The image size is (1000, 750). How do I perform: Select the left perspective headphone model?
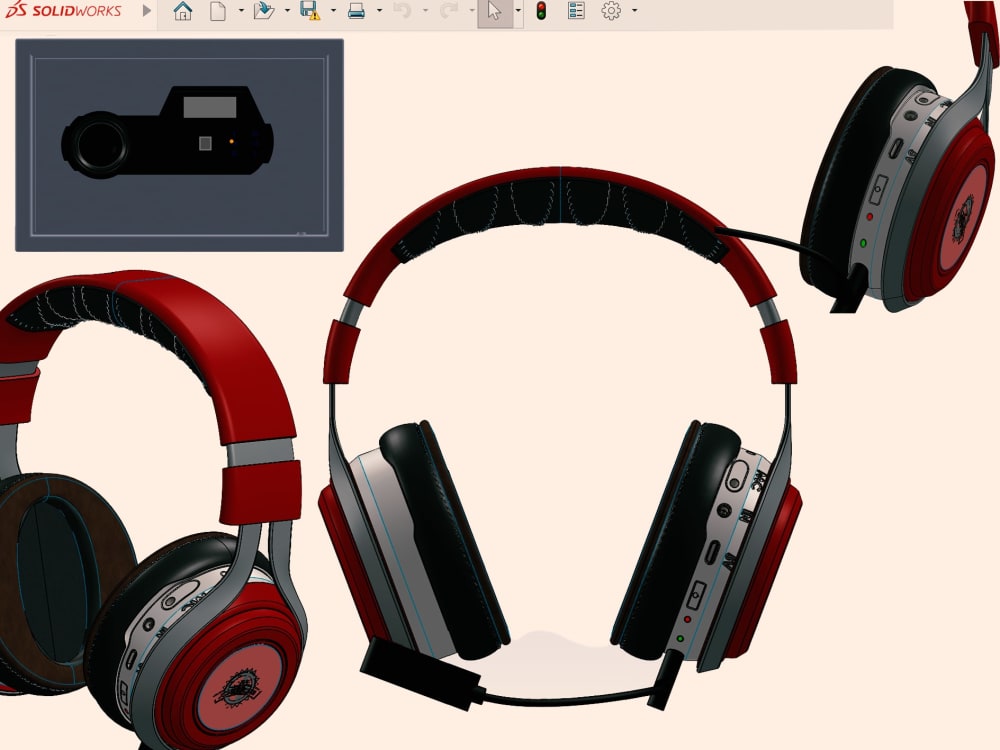[151, 510]
